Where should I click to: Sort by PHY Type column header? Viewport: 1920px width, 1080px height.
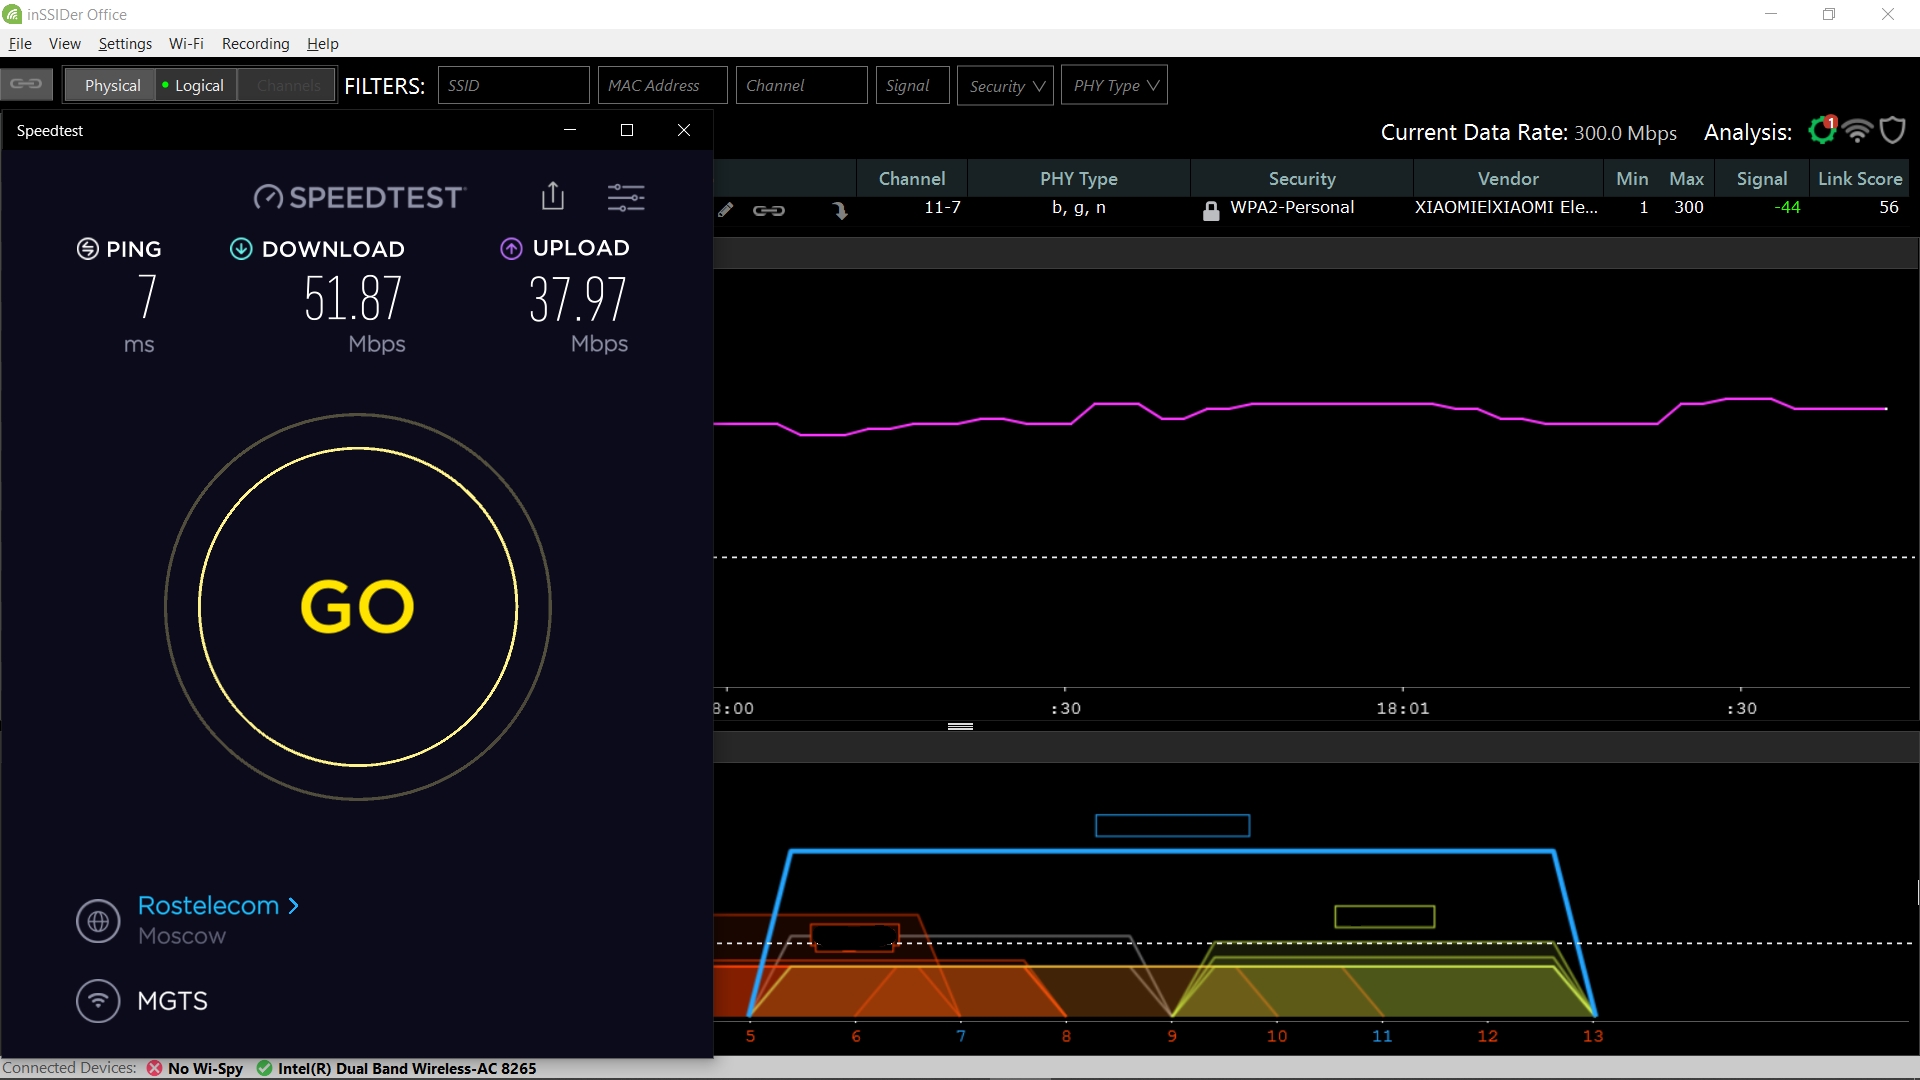click(x=1079, y=178)
